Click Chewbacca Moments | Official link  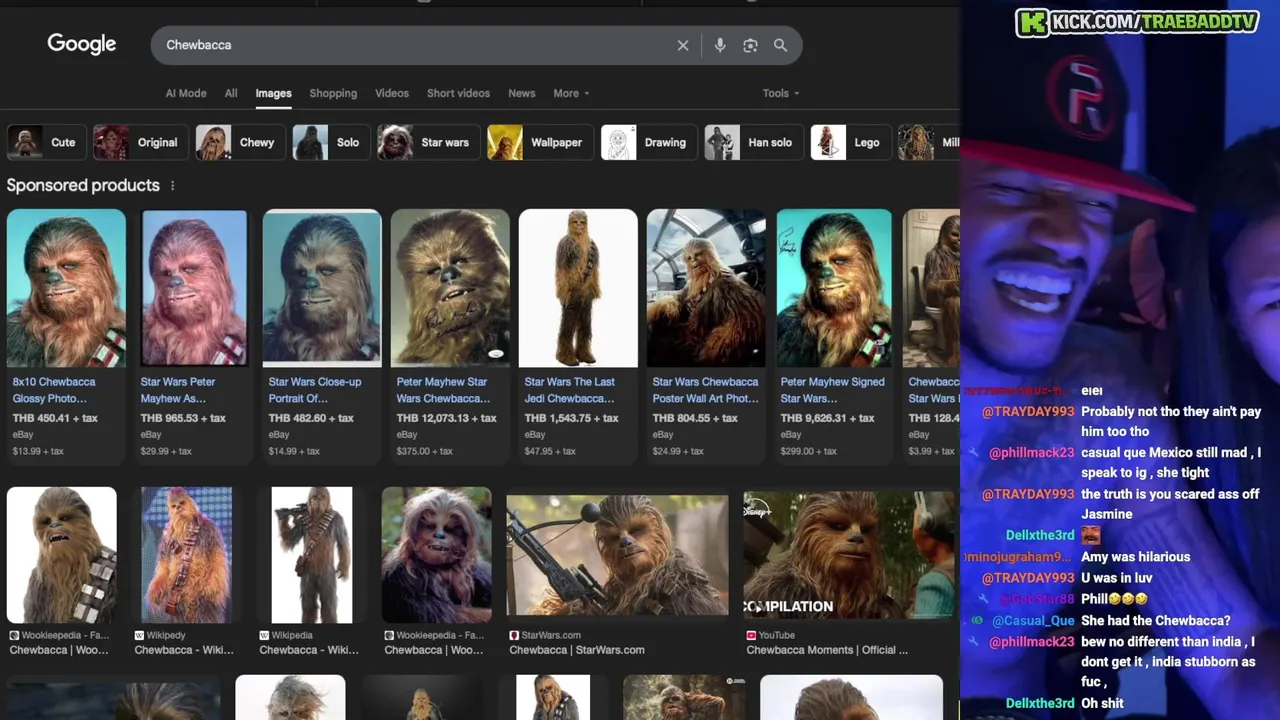coord(827,650)
